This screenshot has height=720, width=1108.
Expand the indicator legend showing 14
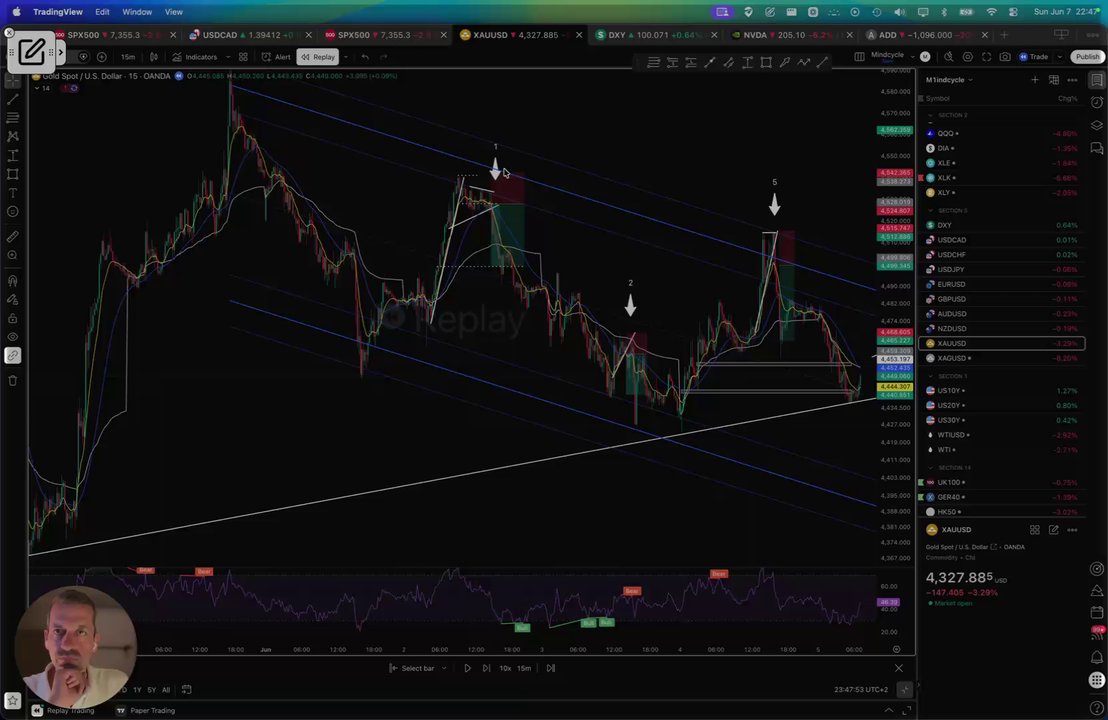pos(42,88)
